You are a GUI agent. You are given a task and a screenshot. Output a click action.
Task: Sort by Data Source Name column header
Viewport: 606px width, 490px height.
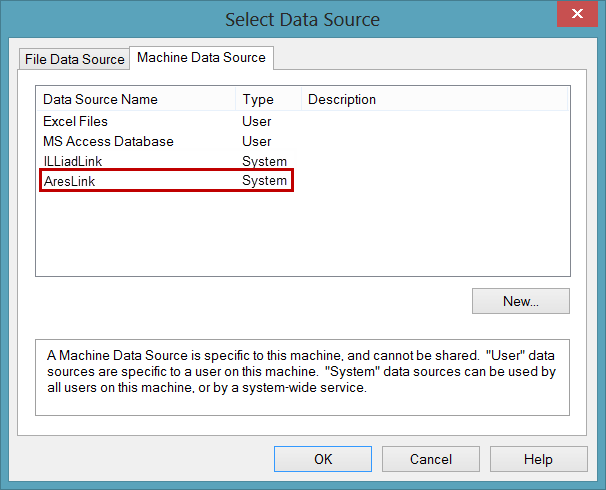(100, 100)
